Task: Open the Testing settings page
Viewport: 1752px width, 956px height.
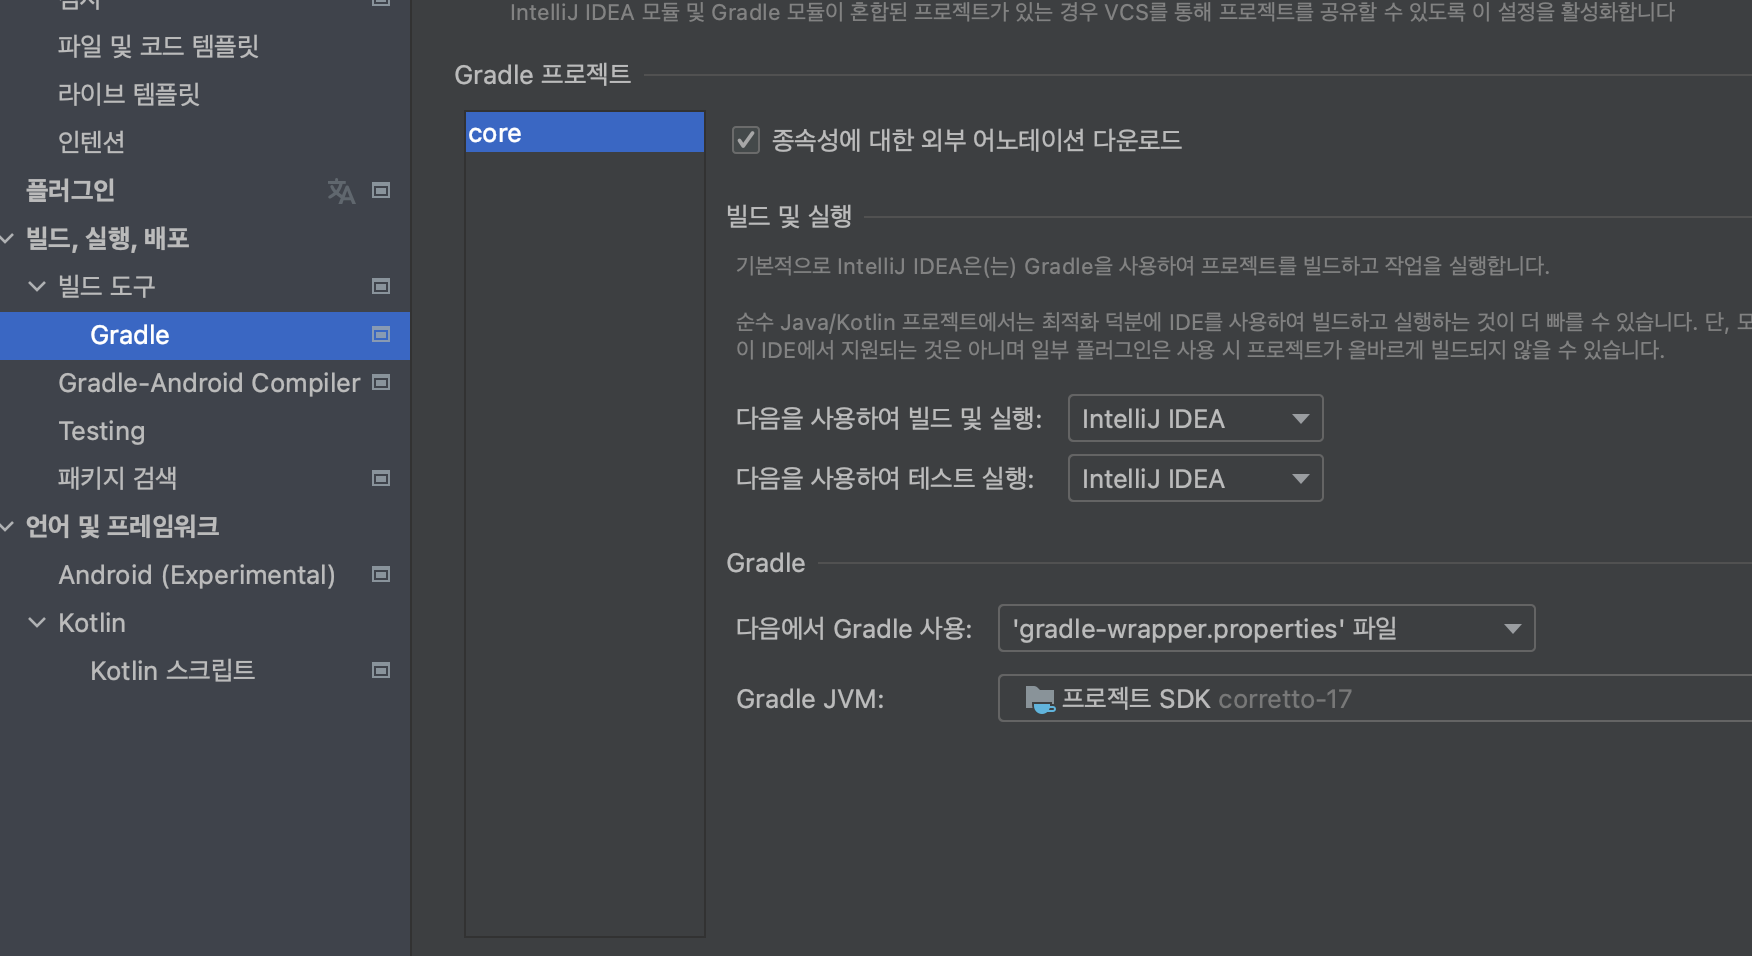Action: click(102, 431)
